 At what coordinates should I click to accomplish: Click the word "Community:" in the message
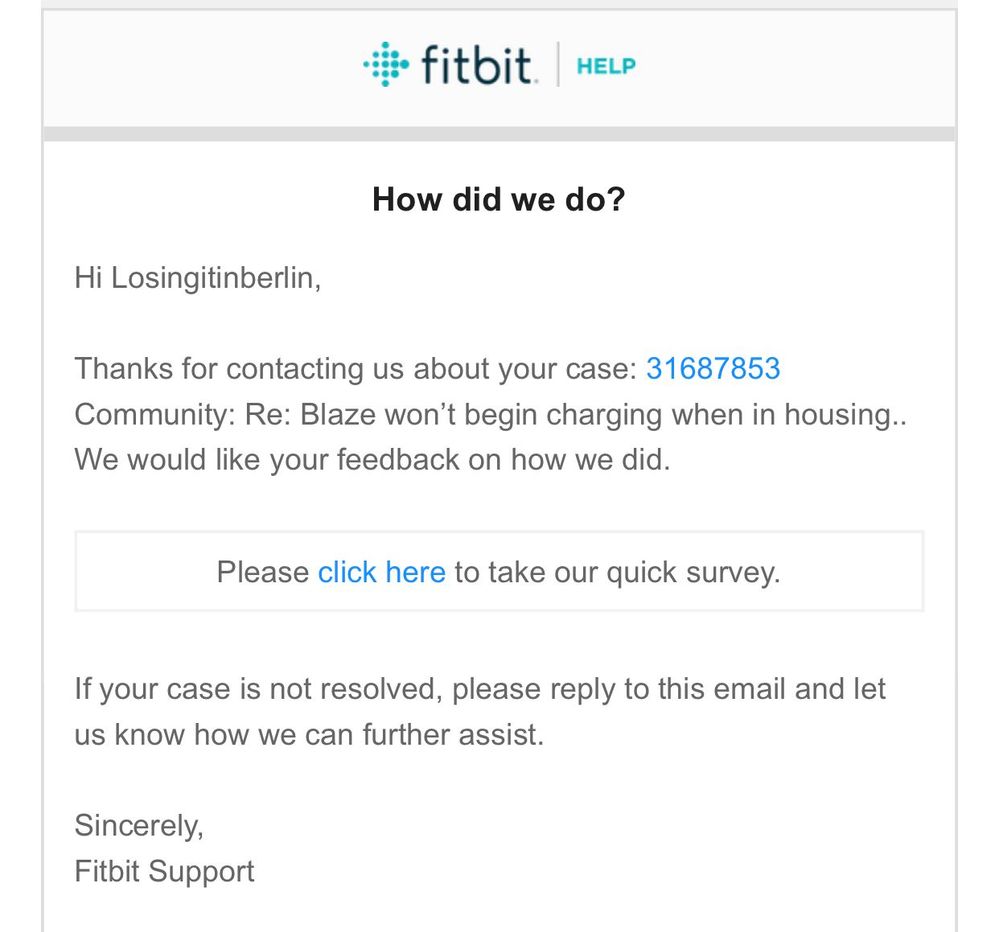click(155, 414)
